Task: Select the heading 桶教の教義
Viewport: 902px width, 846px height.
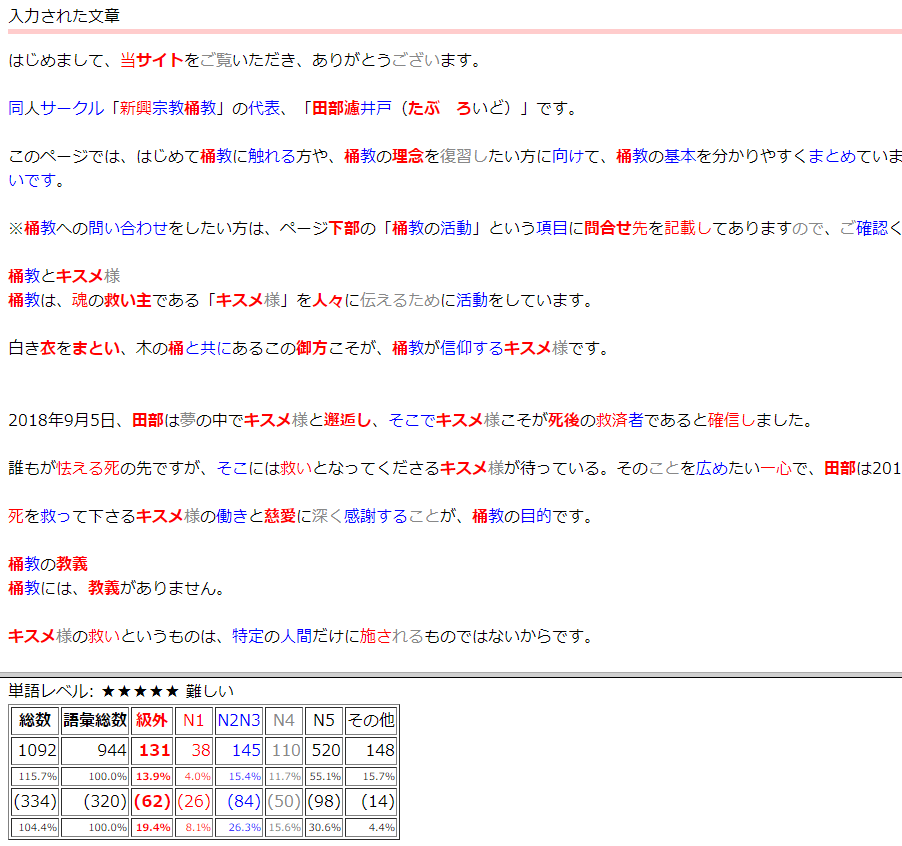Action: click(x=48, y=564)
